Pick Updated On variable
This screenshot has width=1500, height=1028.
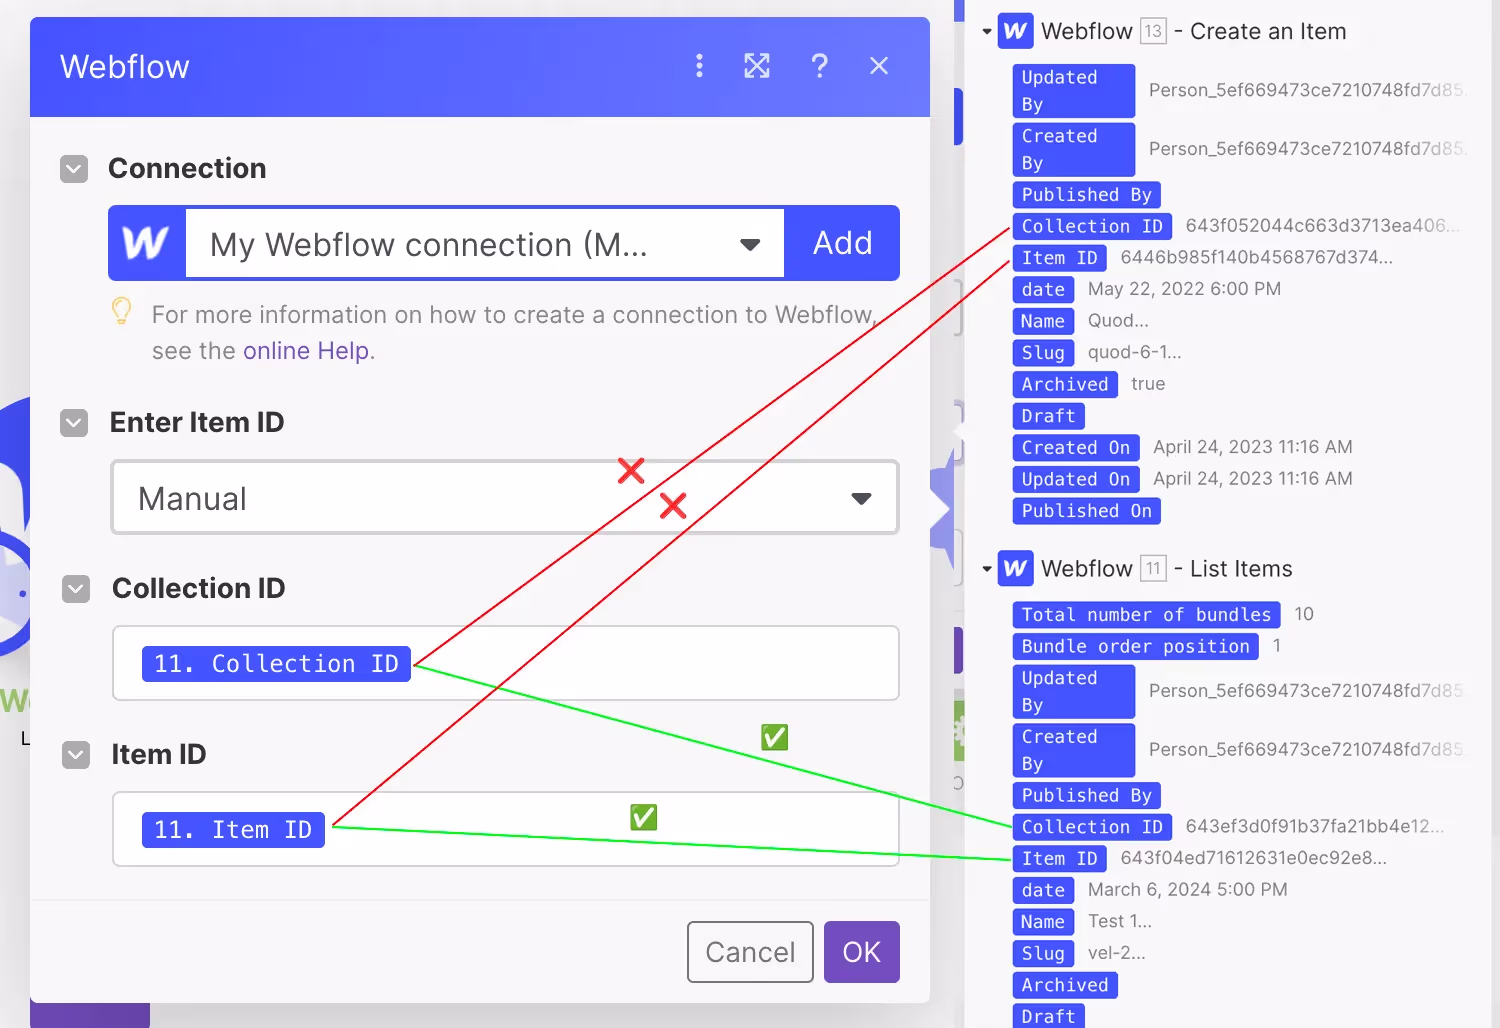pyautogui.click(x=1076, y=479)
